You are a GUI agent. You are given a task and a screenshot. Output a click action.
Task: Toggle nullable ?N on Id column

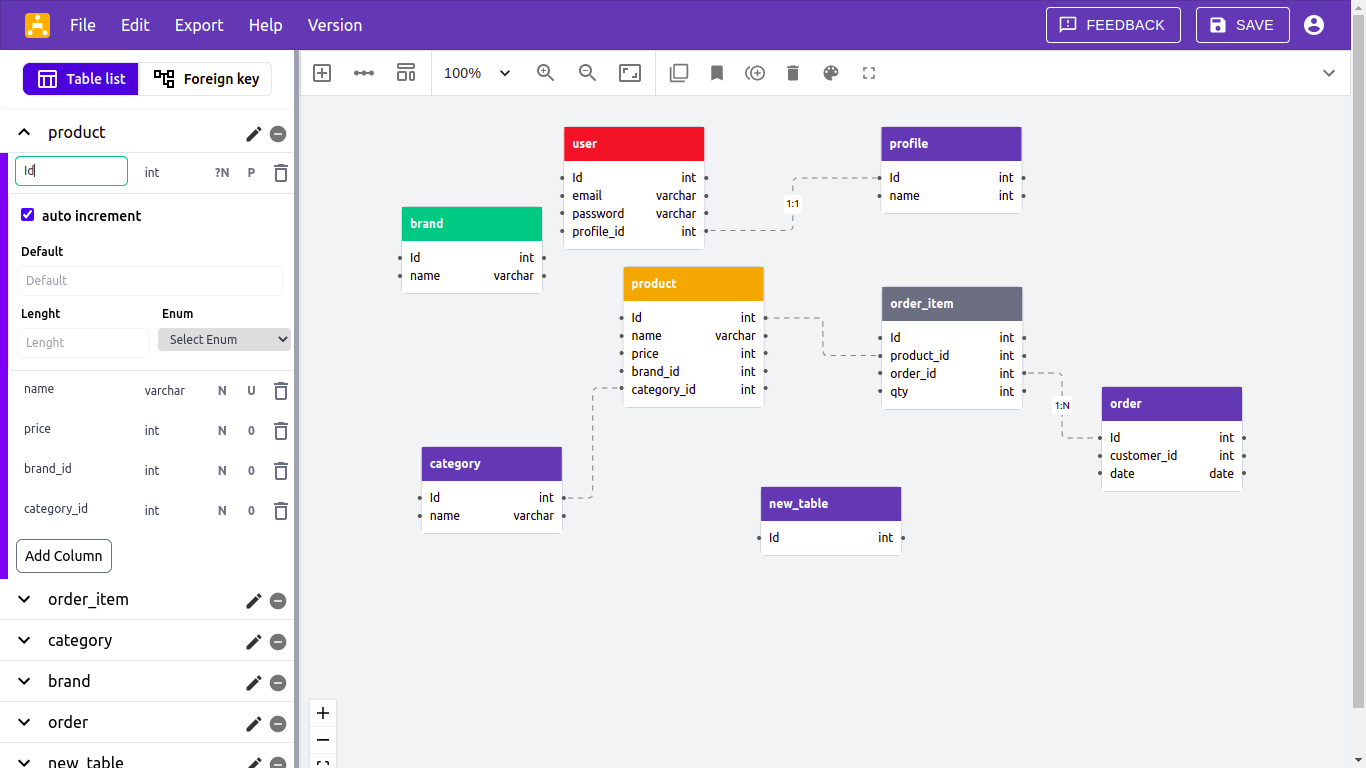[x=222, y=173]
